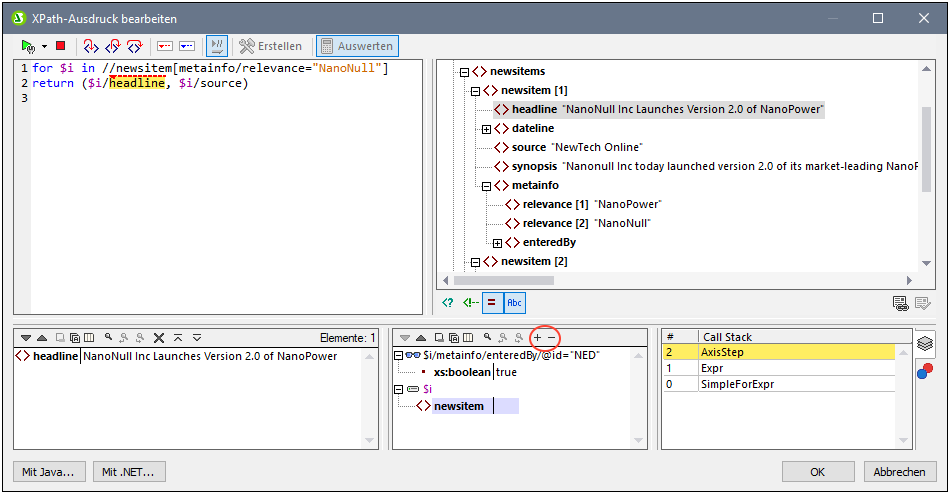The height and width of the screenshot is (494, 950).
Task: Expand the enteredBy tree node
Action: tap(498, 243)
